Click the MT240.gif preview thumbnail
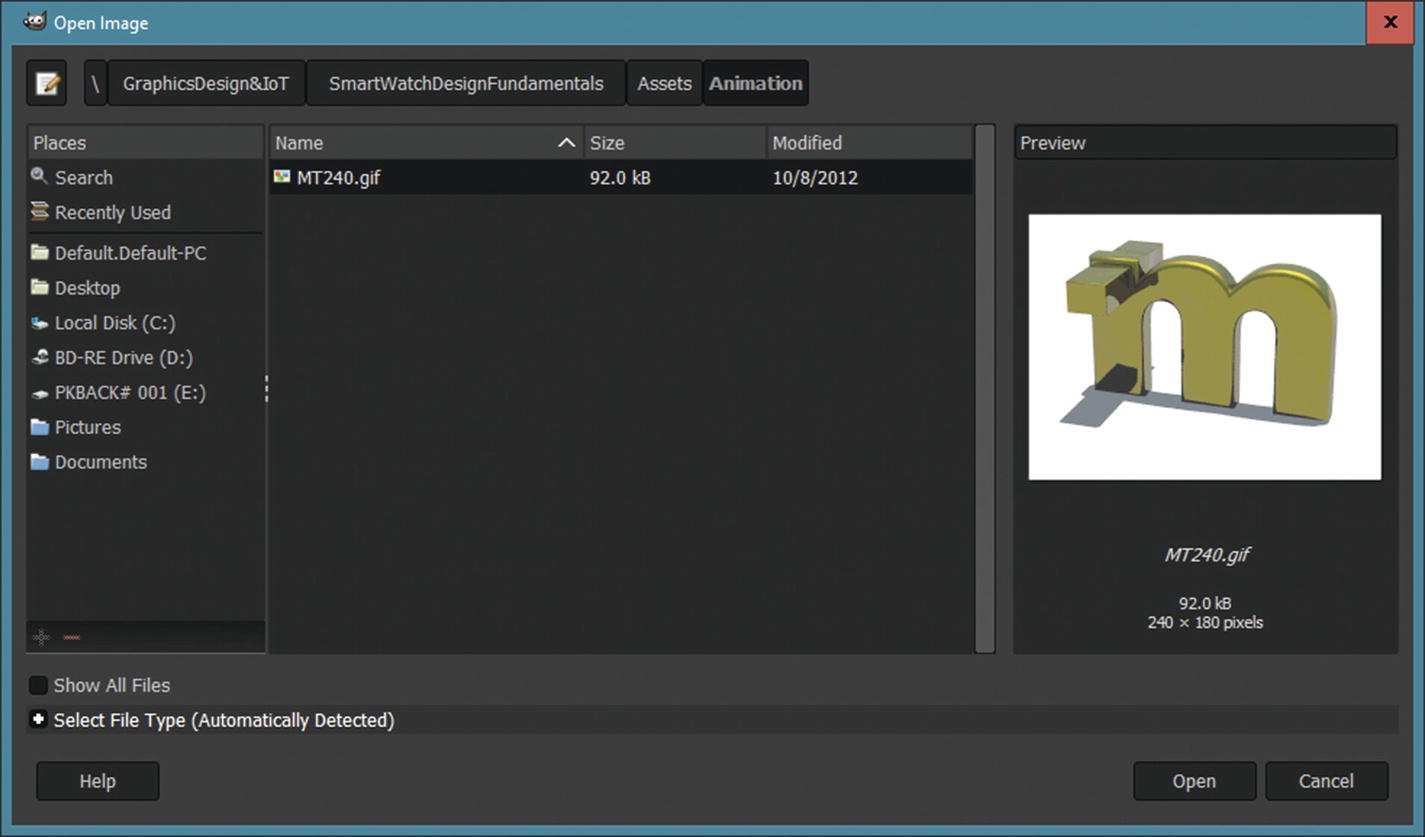The image size is (1425, 837). (1205, 347)
